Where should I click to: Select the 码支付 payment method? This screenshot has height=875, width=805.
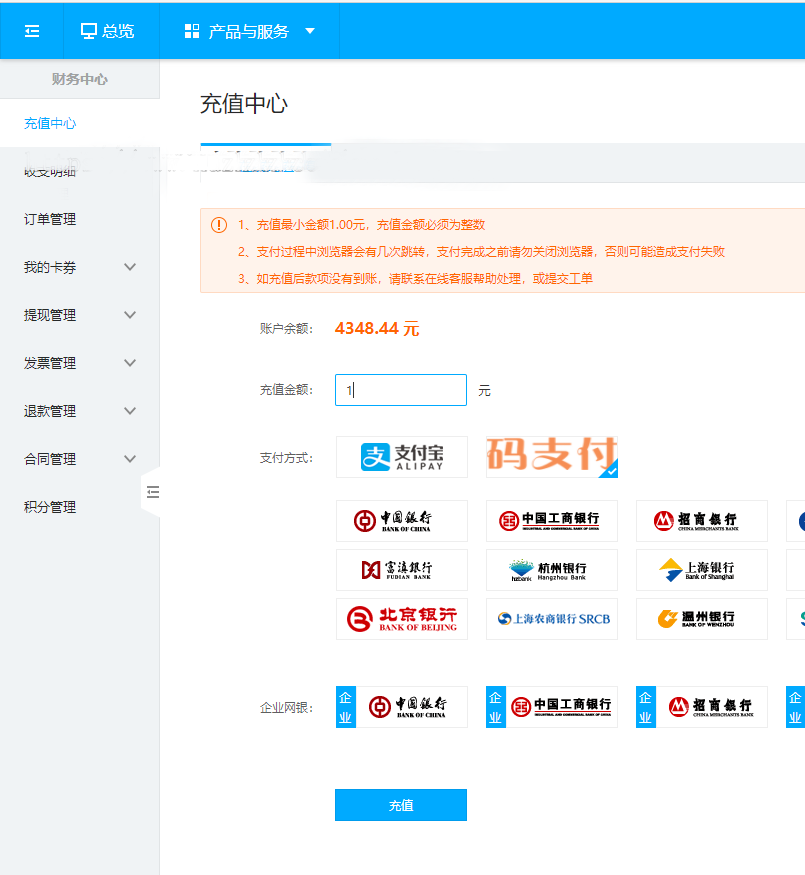[552, 457]
